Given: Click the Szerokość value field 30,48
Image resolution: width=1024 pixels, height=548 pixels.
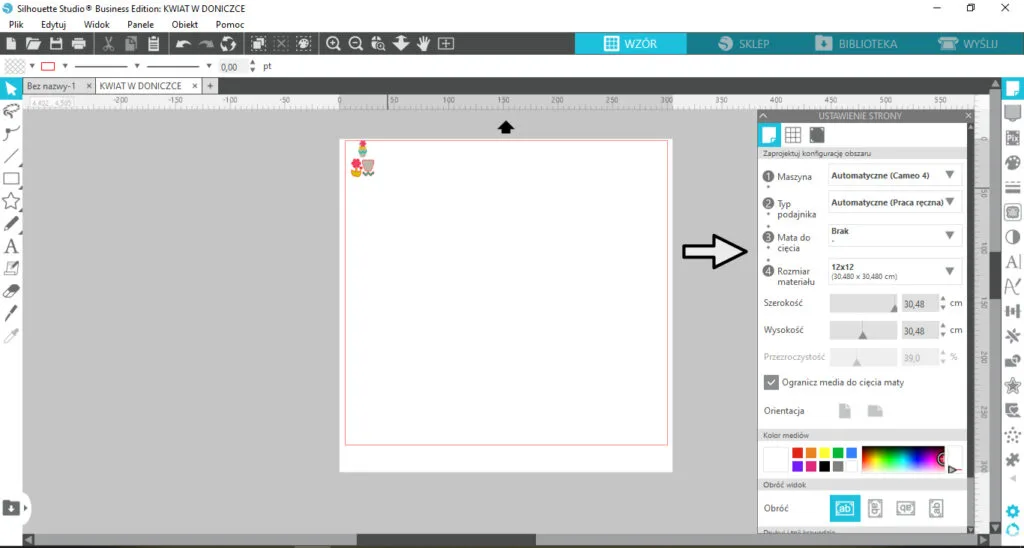Looking at the screenshot, I should (919, 304).
